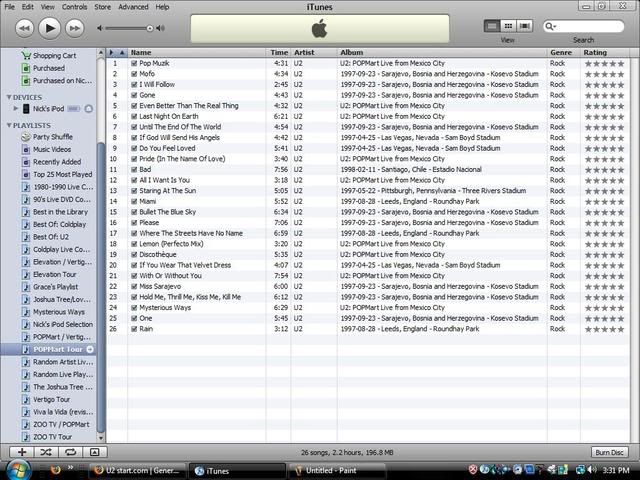
Task: Expand Nick's iPod contents
Action: tap(16, 109)
